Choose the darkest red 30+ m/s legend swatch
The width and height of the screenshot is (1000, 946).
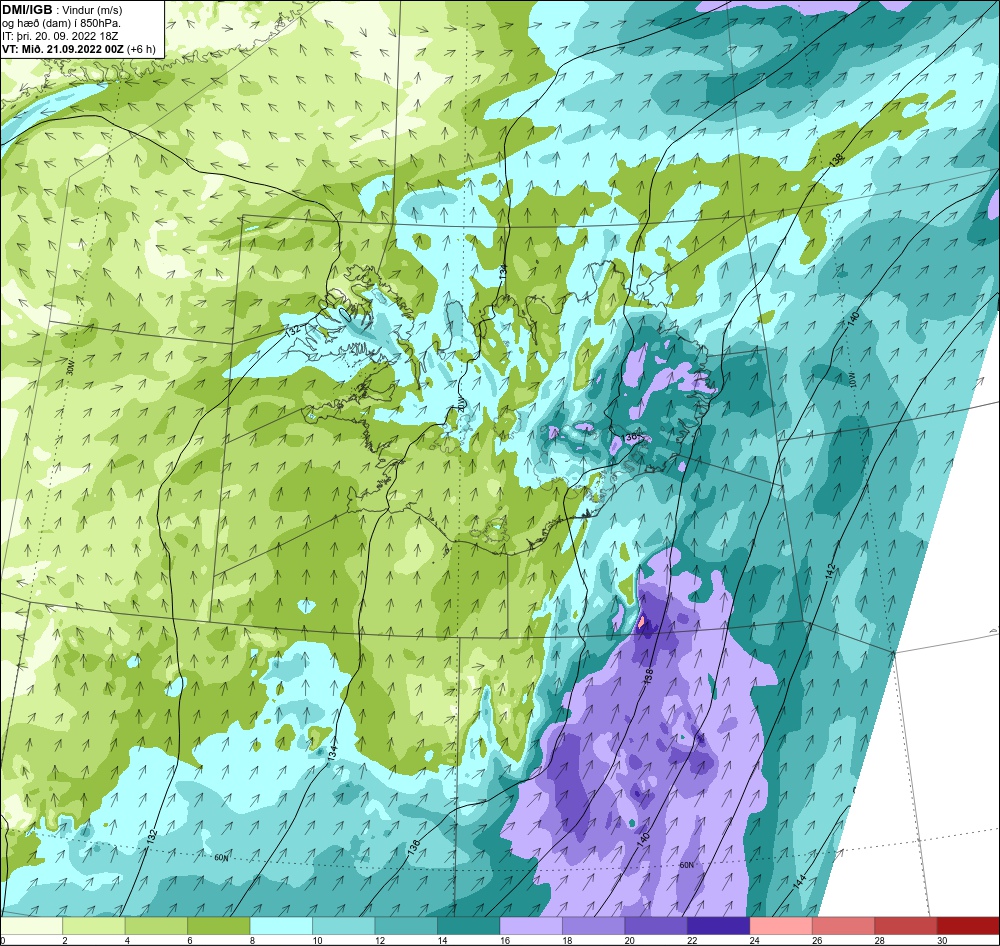point(969,925)
